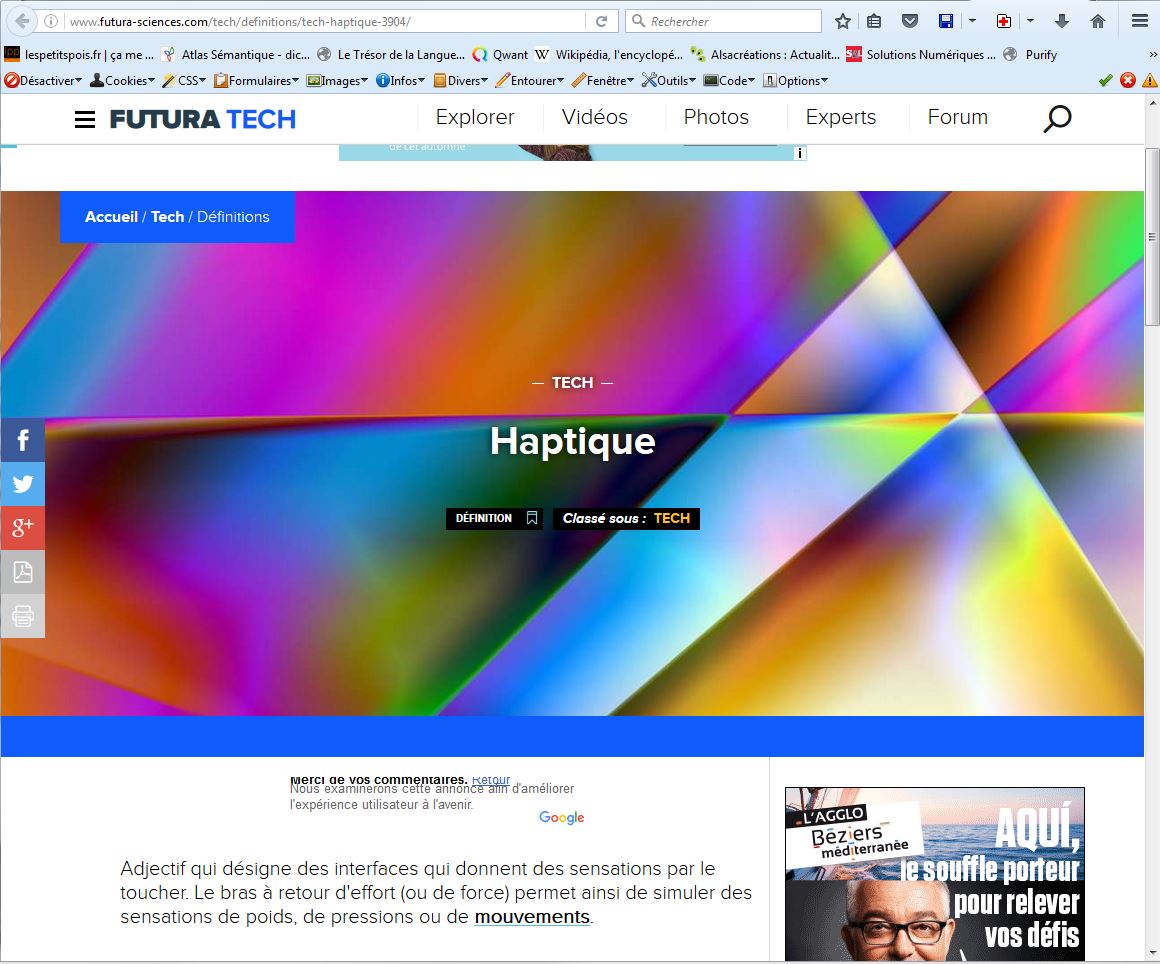Bookmark this page with the star icon
Viewport: 1160px width, 964px height.
(x=843, y=21)
